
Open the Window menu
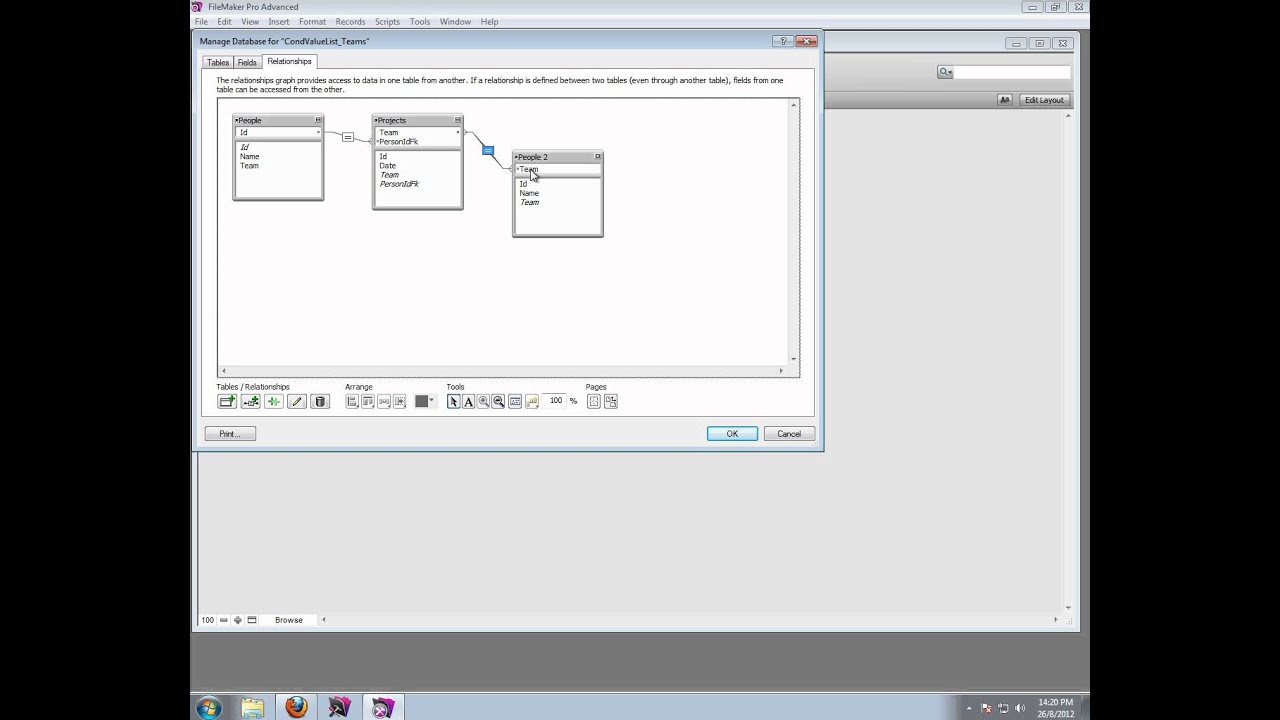point(455,22)
